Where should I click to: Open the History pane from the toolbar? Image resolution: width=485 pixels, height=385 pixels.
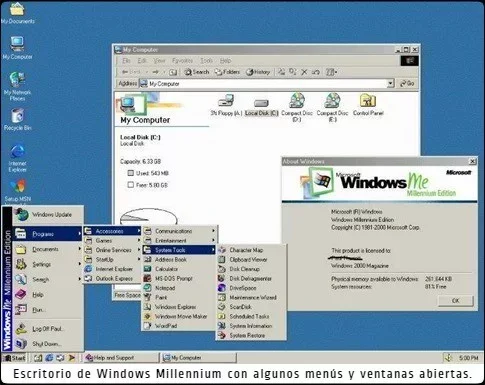258,72
